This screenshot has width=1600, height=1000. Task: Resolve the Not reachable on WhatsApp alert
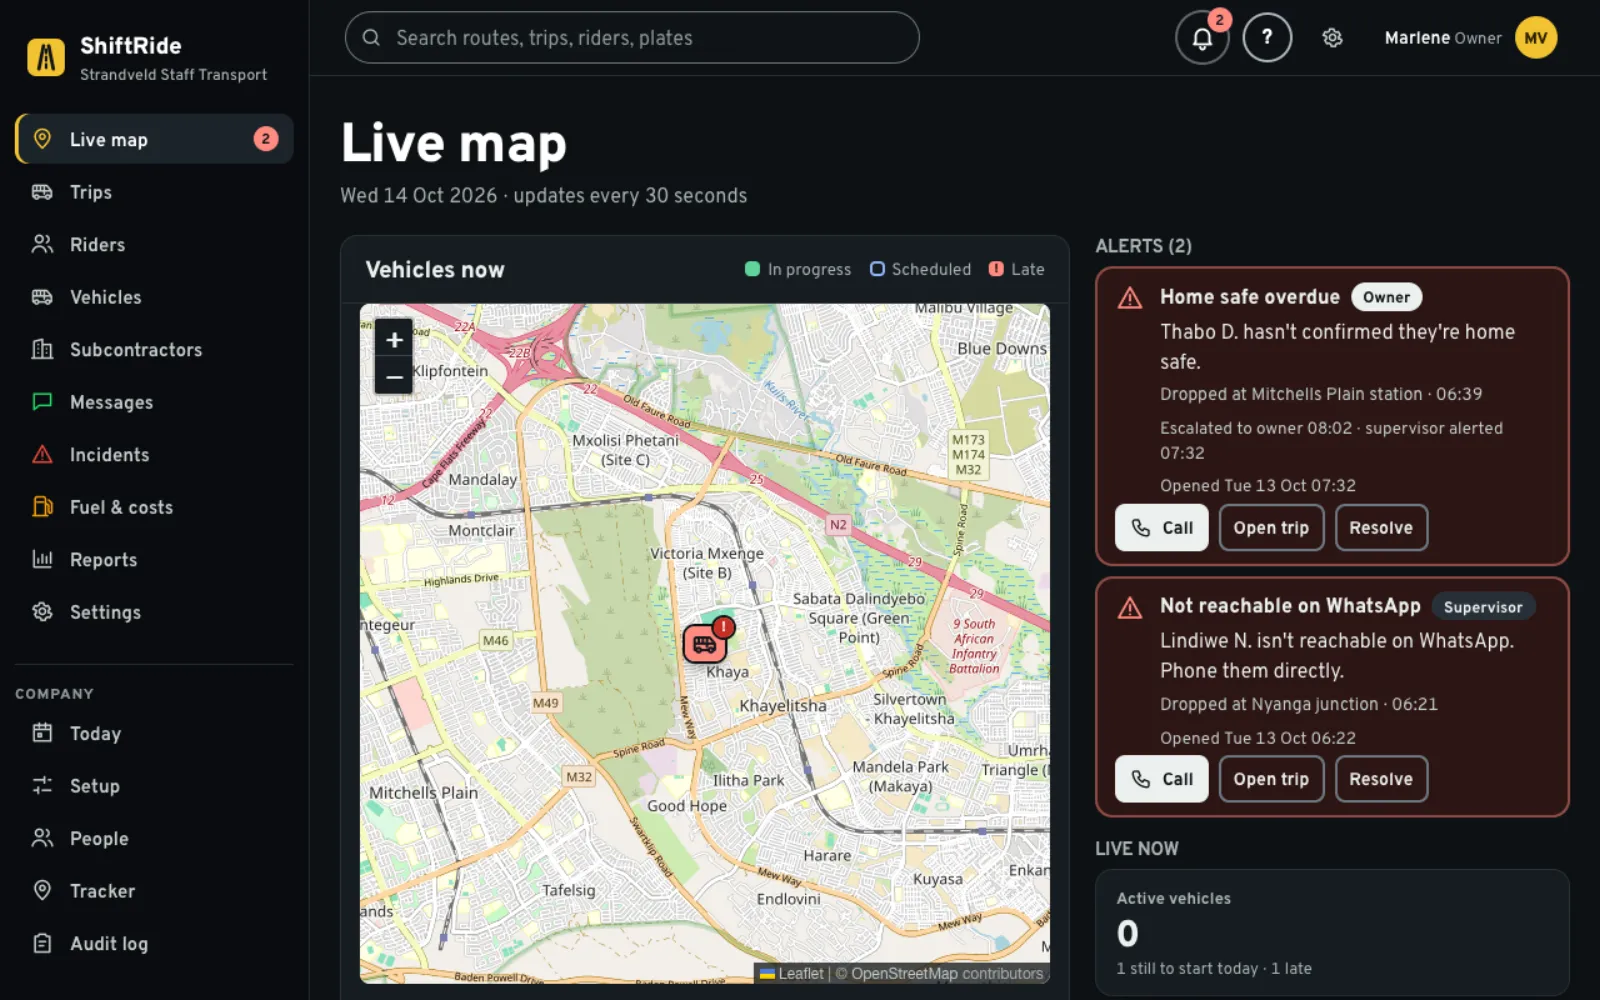(1381, 779)
